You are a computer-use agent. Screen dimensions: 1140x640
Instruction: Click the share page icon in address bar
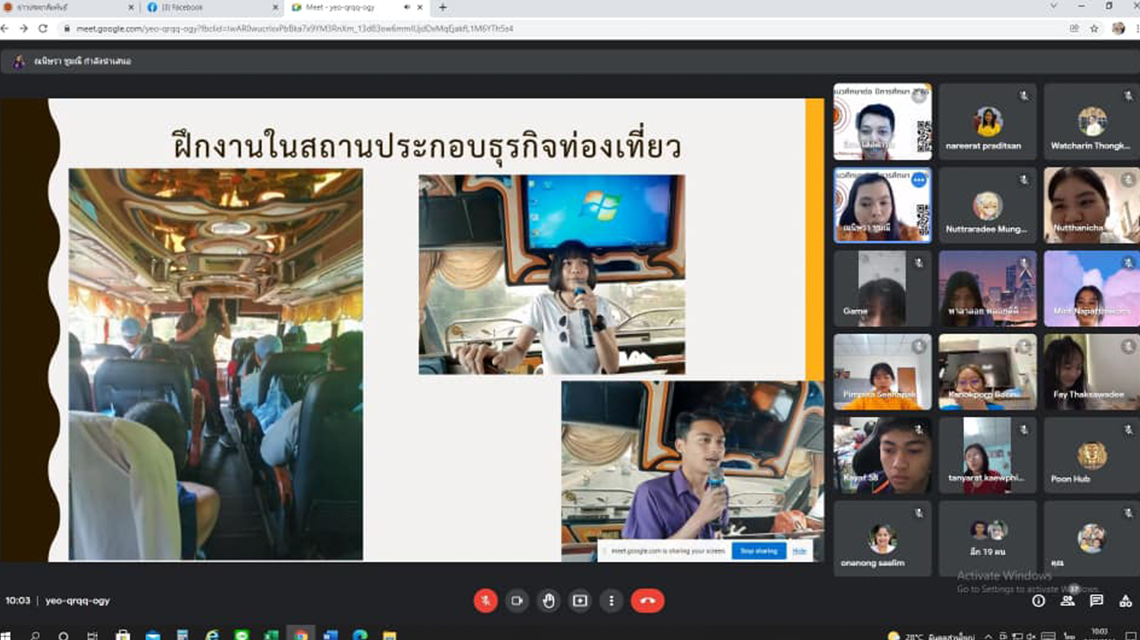tap(1074, 28)
